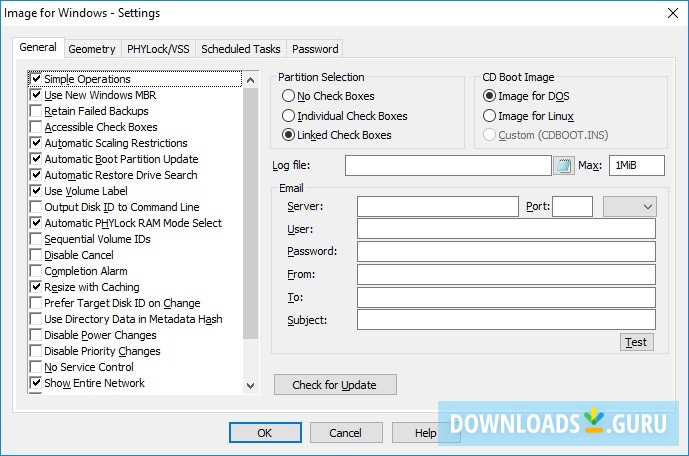Check Use Directory Data in Metadata Hash
Viewport: 689px width, 456px height.
tap(36, 319)
